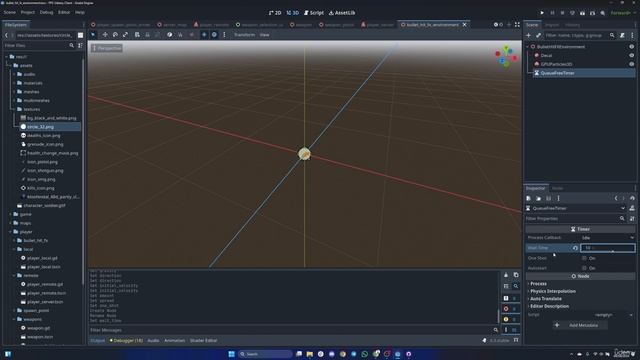
Task: Switch to the Node tab beside Inspector
Action: point(558,188)
